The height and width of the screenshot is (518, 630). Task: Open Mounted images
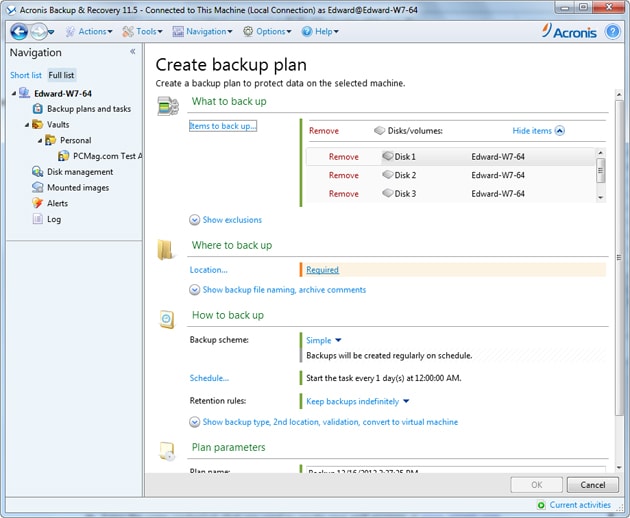pyautogui.click(x=78, y=188)
